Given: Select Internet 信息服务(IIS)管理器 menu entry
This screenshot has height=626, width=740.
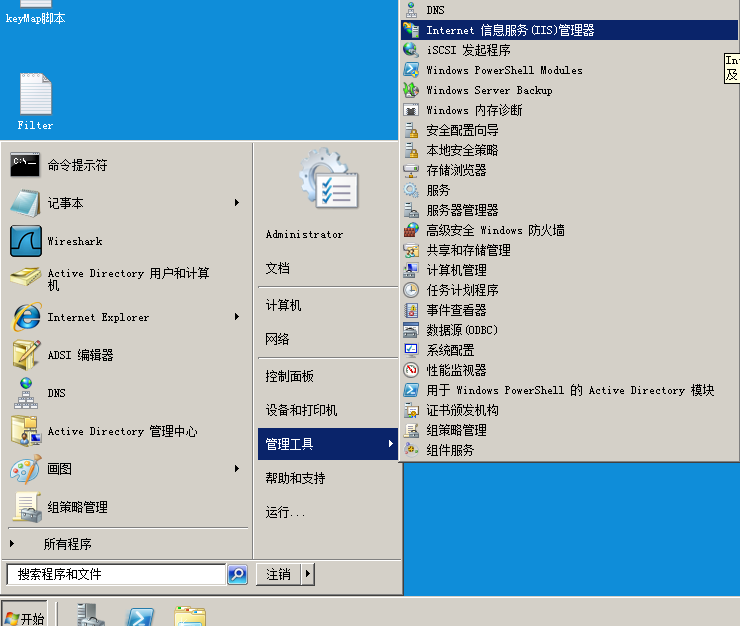Looking at the screenshot, I should (x=569, y=30).
